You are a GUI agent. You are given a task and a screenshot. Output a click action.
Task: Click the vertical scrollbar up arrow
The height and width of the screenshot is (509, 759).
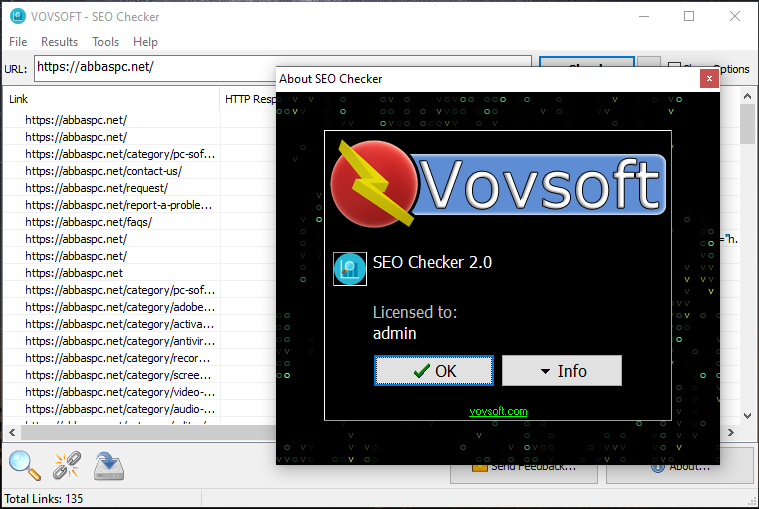point(747,96)
